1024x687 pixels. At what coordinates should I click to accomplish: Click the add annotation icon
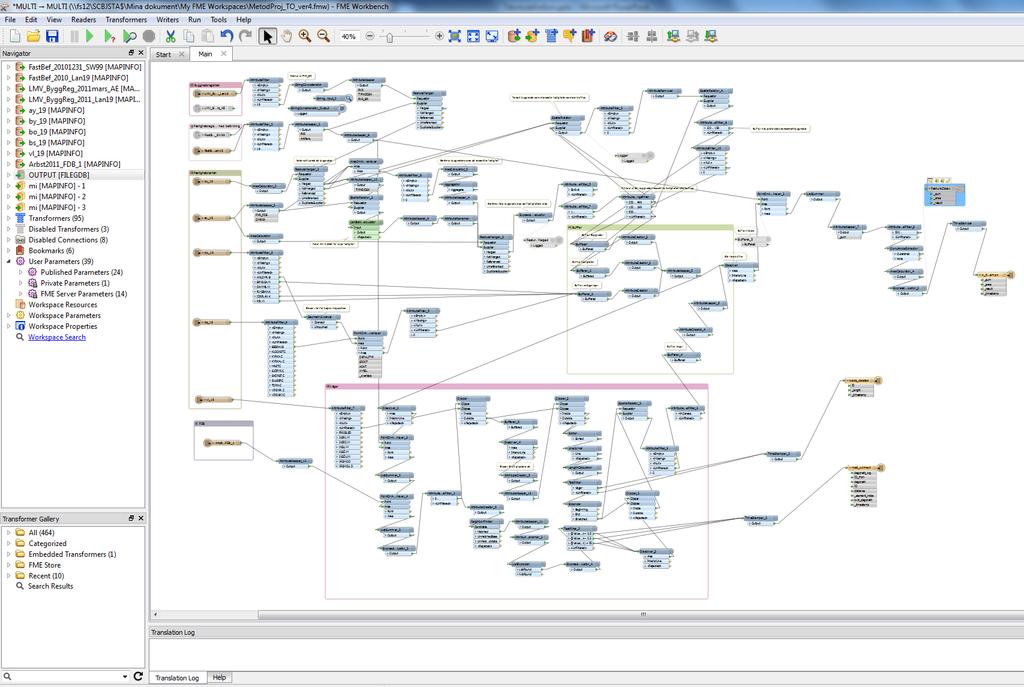pyautogui.click(x=569, y=36)
